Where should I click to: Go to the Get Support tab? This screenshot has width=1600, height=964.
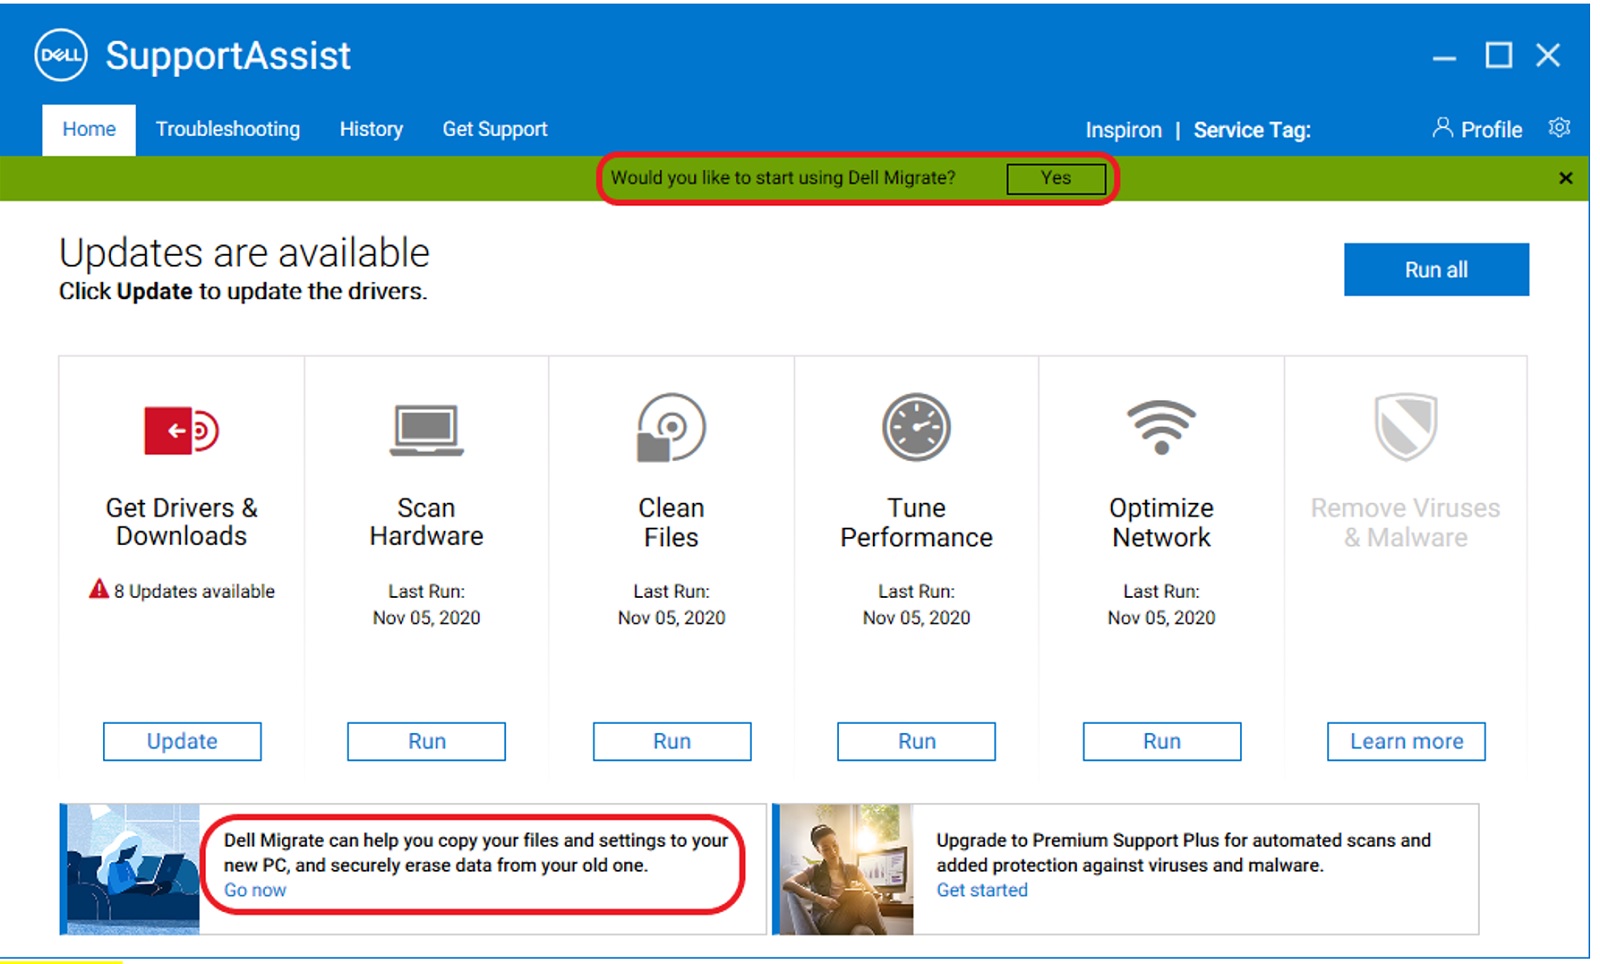[495, 129]
